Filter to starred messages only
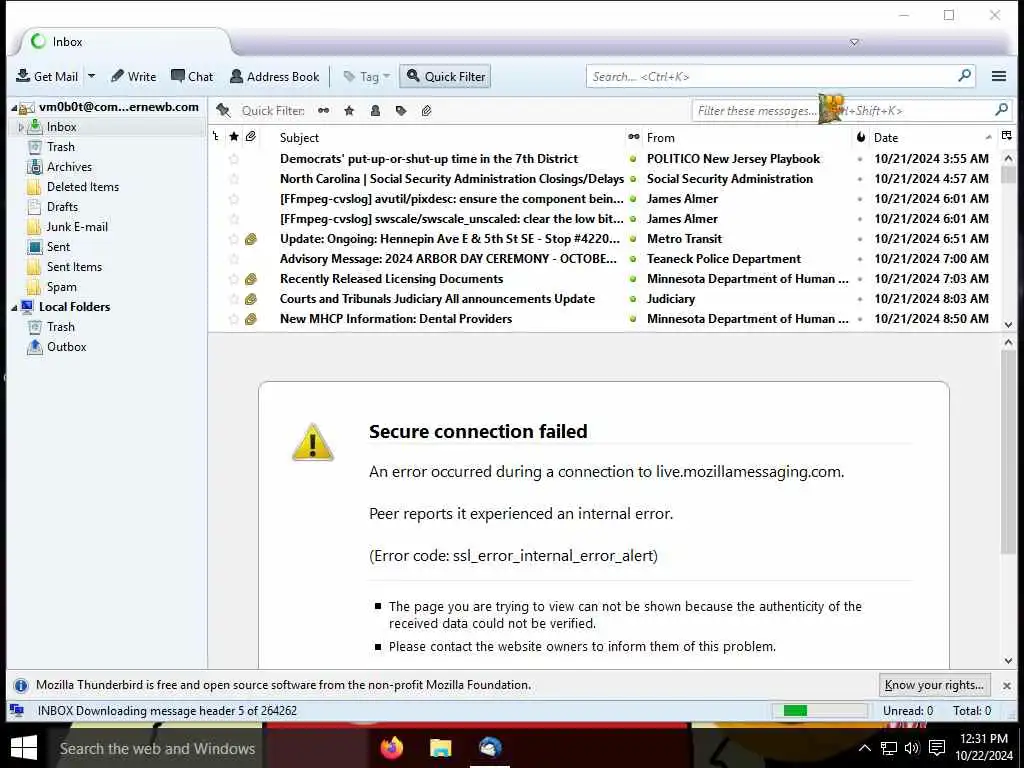Screen dimensions: 1024x768 tap(349, 110)
